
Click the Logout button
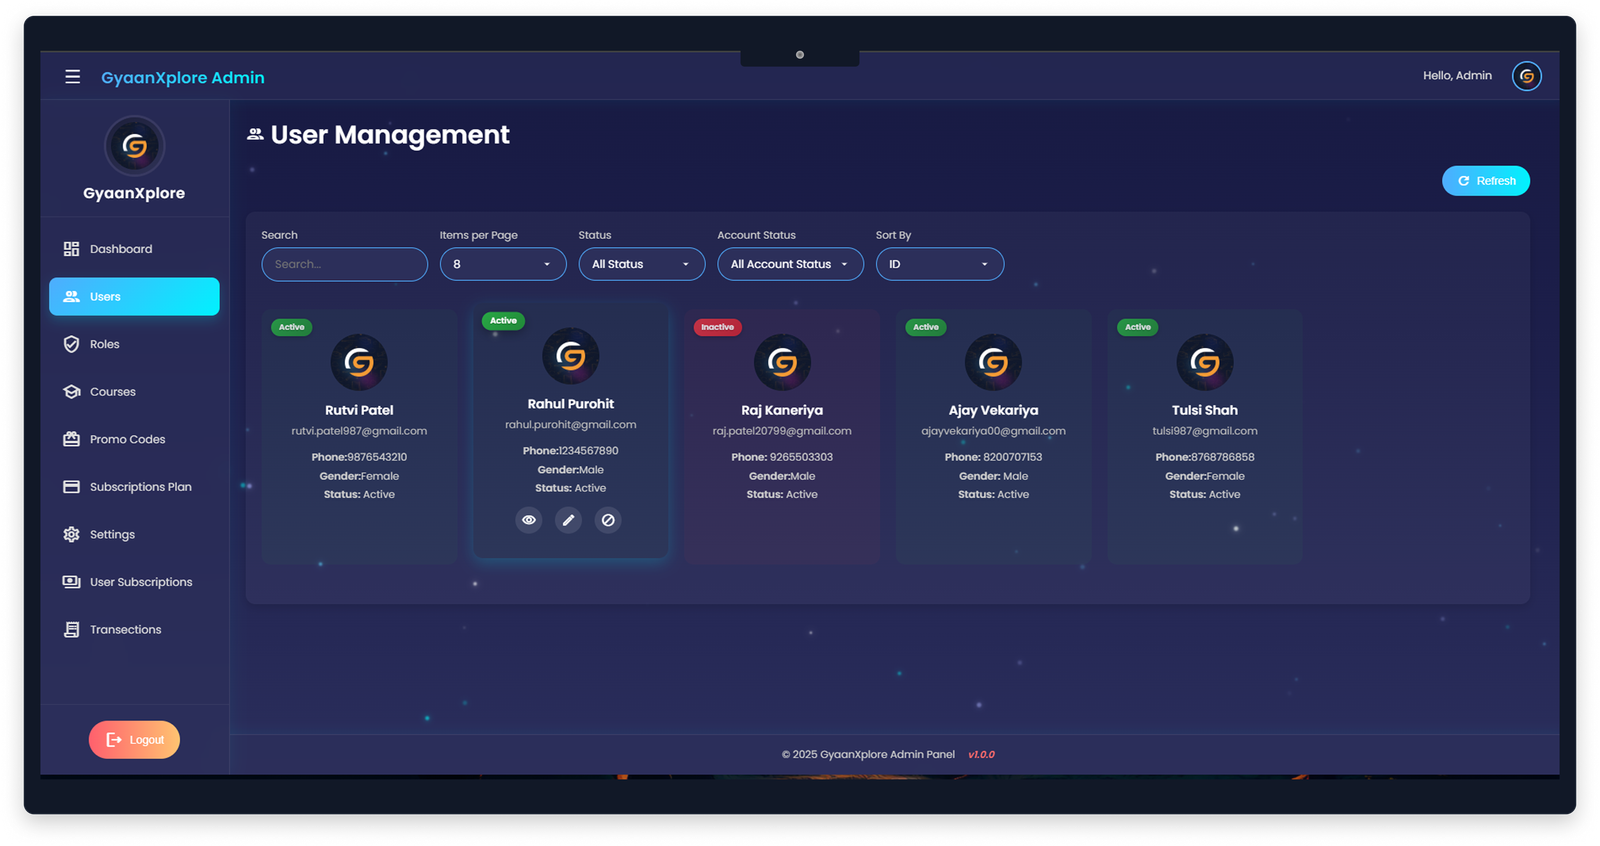point(134,740)
